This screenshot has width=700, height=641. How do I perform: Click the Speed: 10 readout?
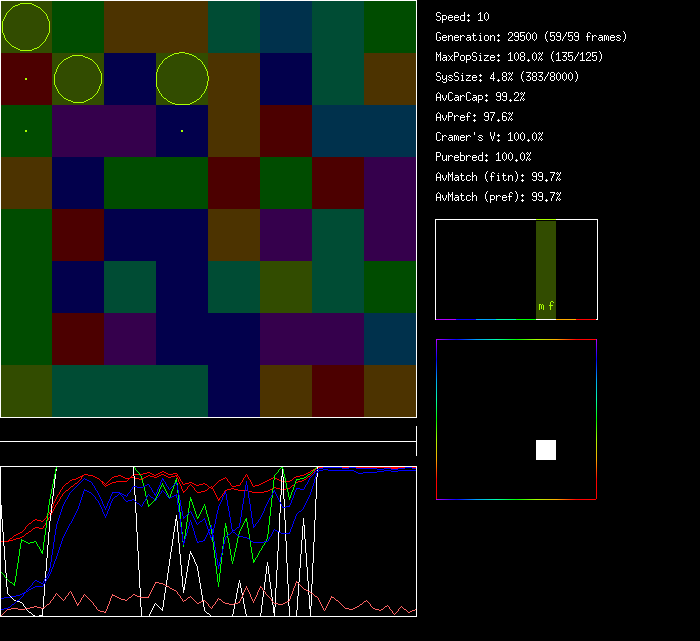pos(463,17)
